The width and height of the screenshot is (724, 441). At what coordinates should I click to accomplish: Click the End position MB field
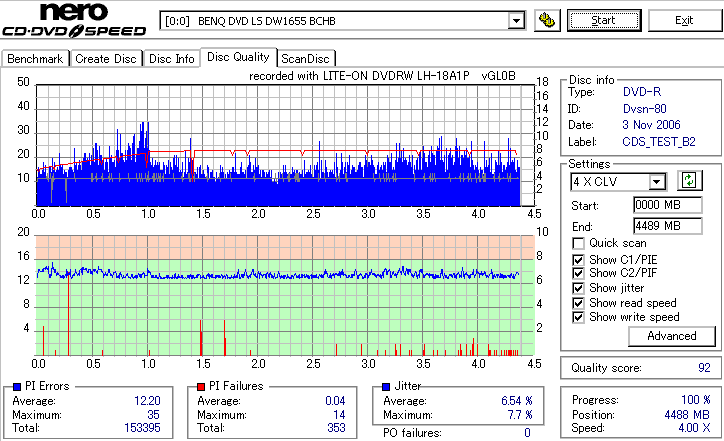click(668, 226)
